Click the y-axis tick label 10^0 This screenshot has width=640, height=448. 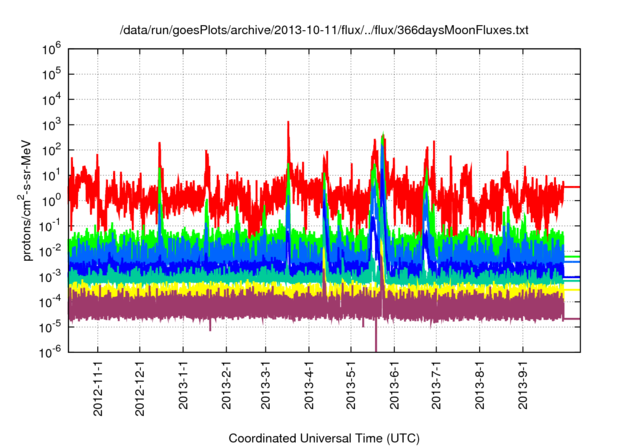[x=51, y=201]
